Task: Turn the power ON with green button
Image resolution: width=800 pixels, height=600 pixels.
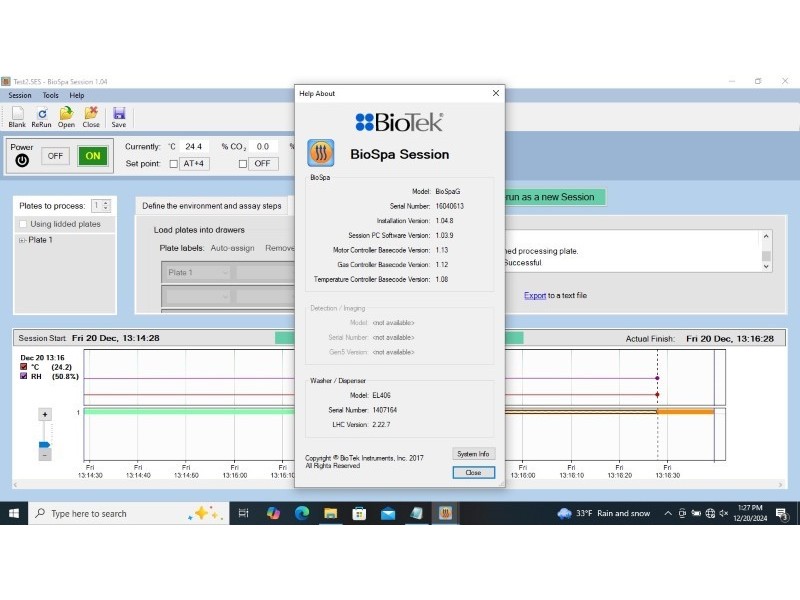Action: [93, 156]
